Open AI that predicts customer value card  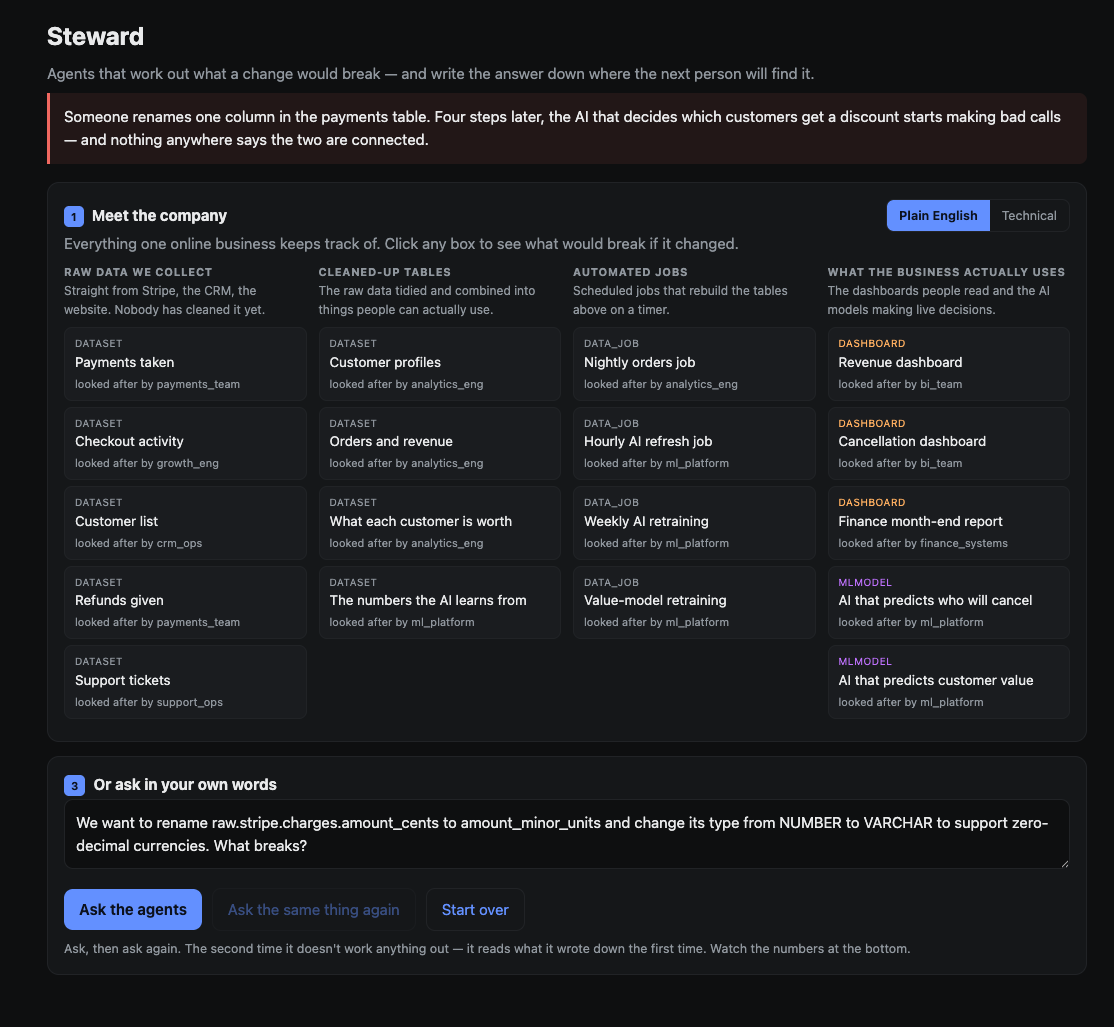click(948, 682)
